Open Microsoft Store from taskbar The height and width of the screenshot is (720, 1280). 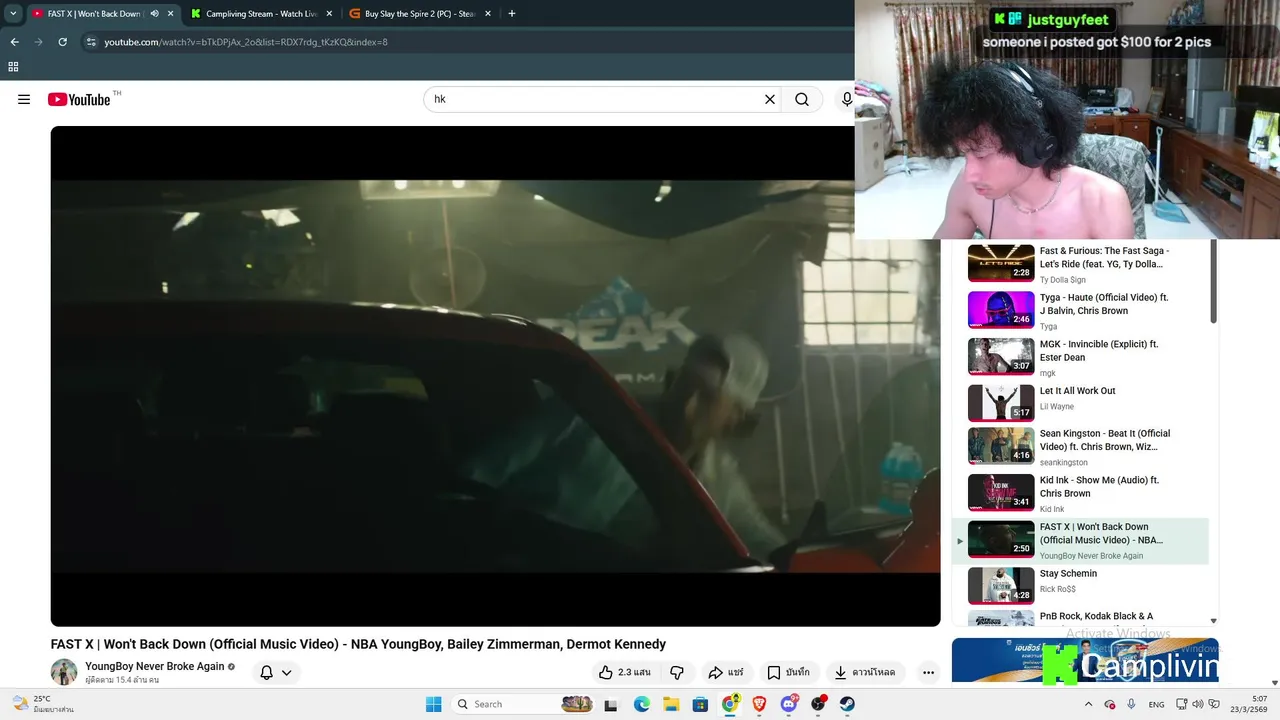(700, 704)
